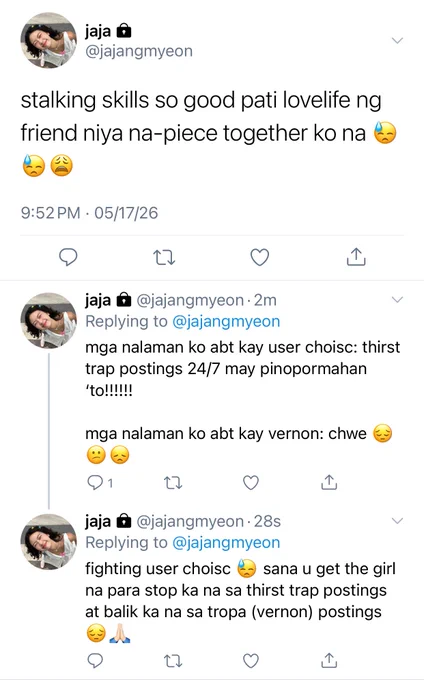View jaja's profile picture on main tweet

tap(48, 40)
